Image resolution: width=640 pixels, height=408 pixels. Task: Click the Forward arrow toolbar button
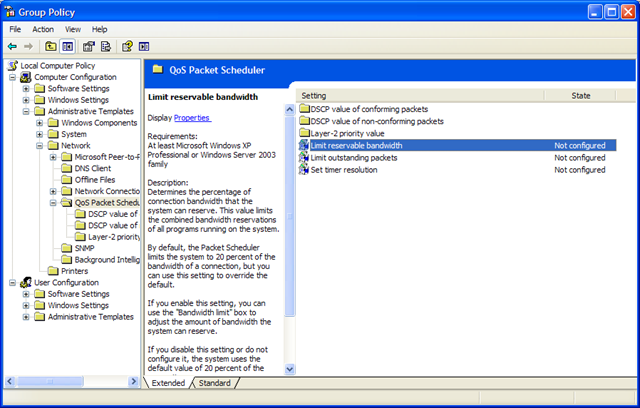28,47
